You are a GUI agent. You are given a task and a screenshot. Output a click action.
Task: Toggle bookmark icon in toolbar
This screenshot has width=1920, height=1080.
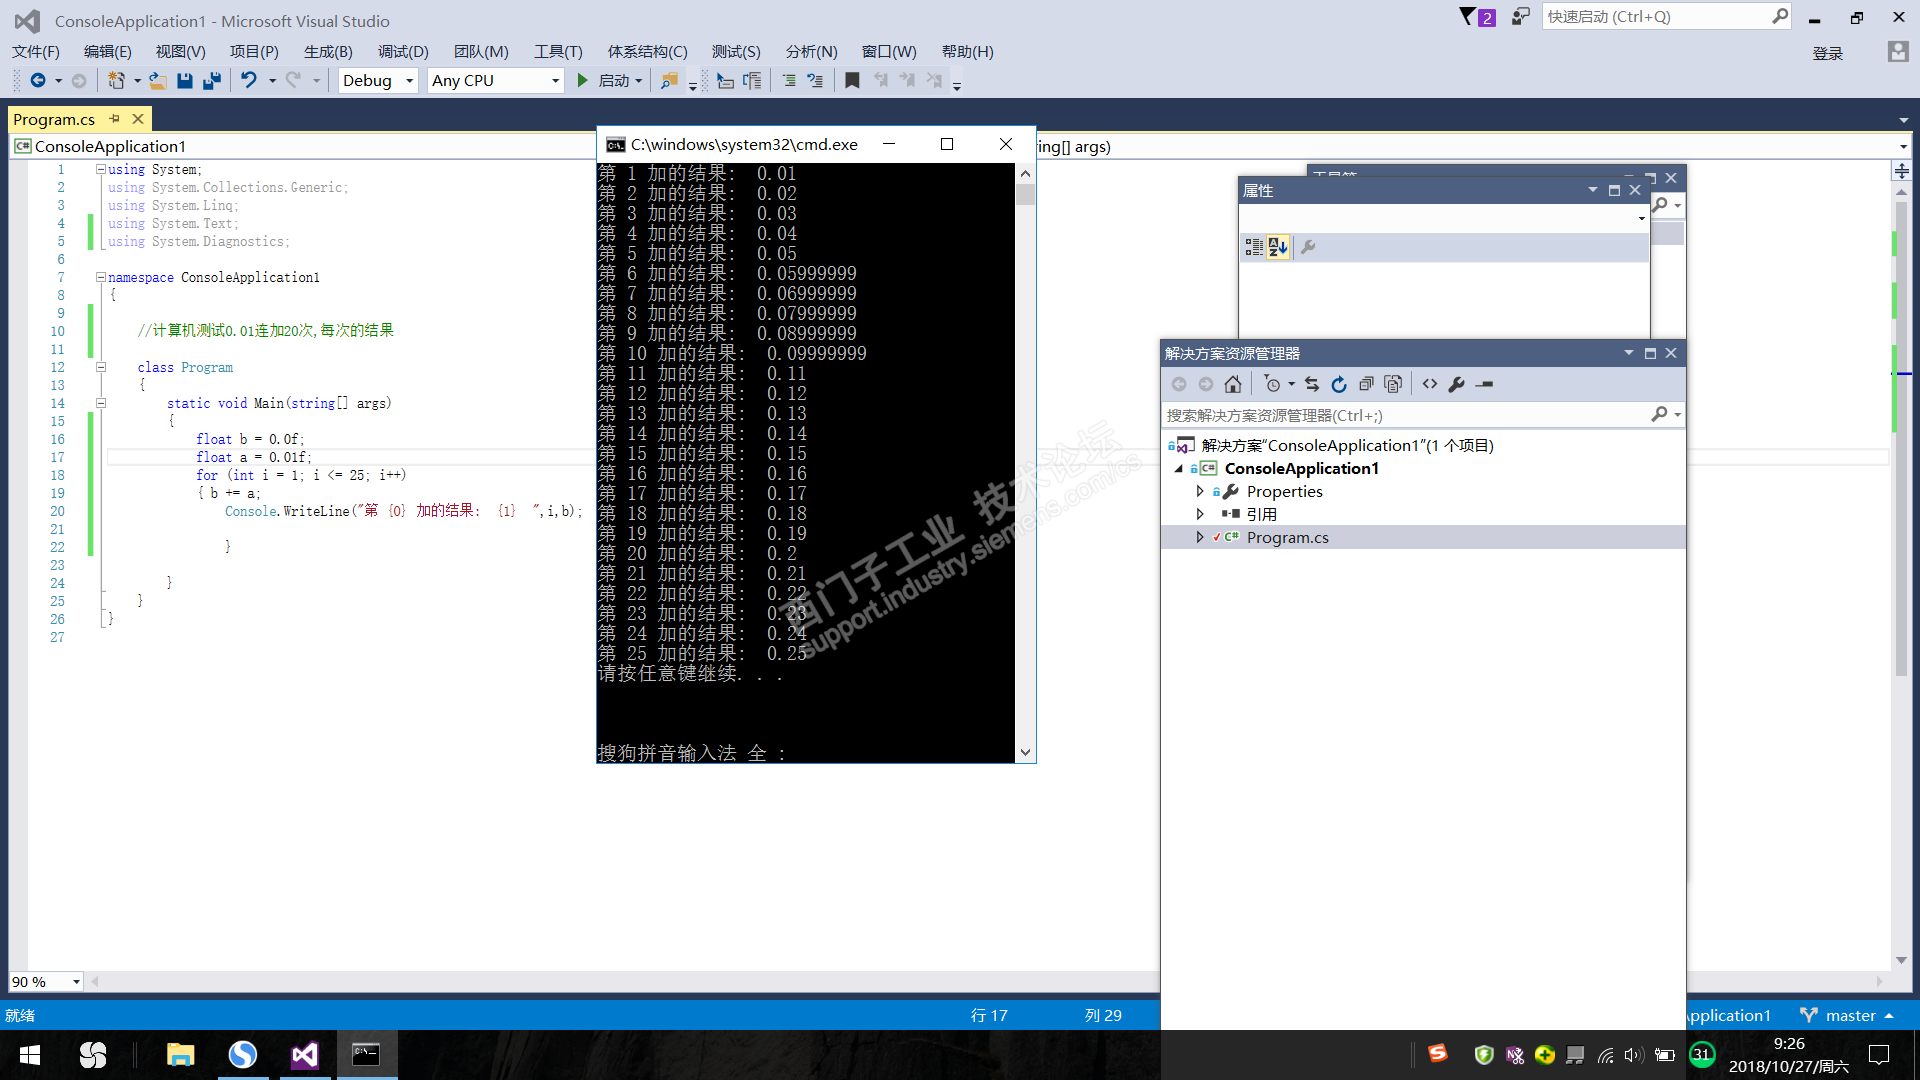[x=852, y=81]
